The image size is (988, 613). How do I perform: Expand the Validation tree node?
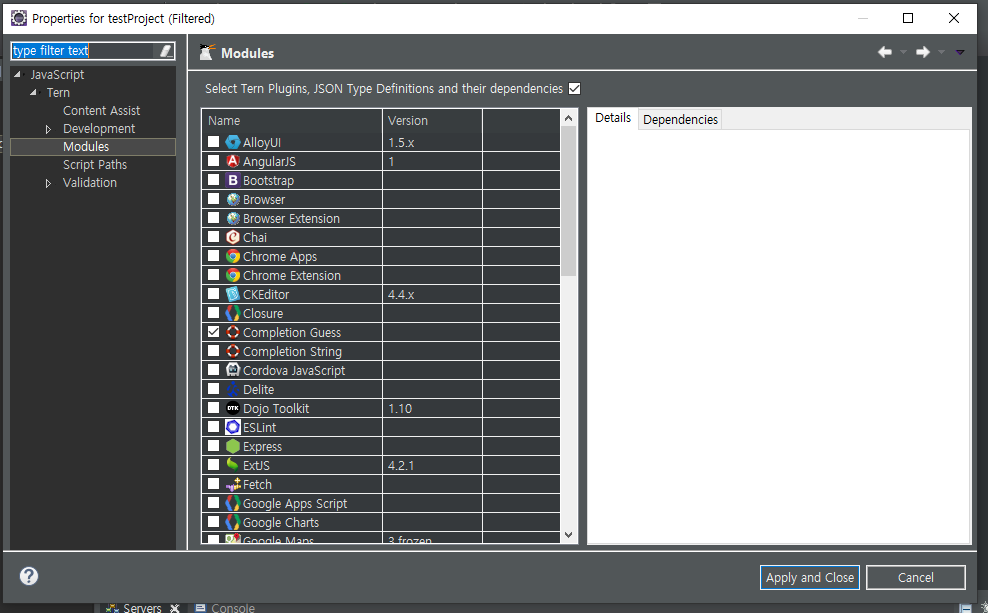(x=49, y=183)
